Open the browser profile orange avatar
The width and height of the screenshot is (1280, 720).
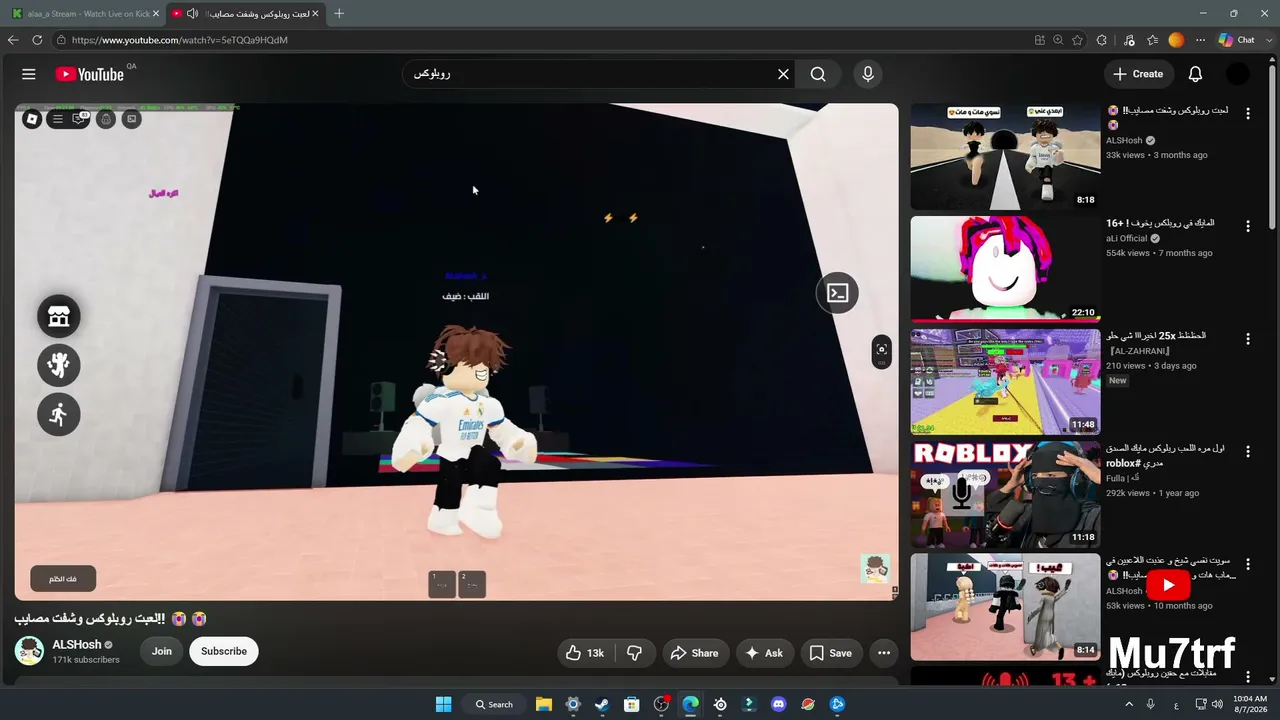[1176, 40]
